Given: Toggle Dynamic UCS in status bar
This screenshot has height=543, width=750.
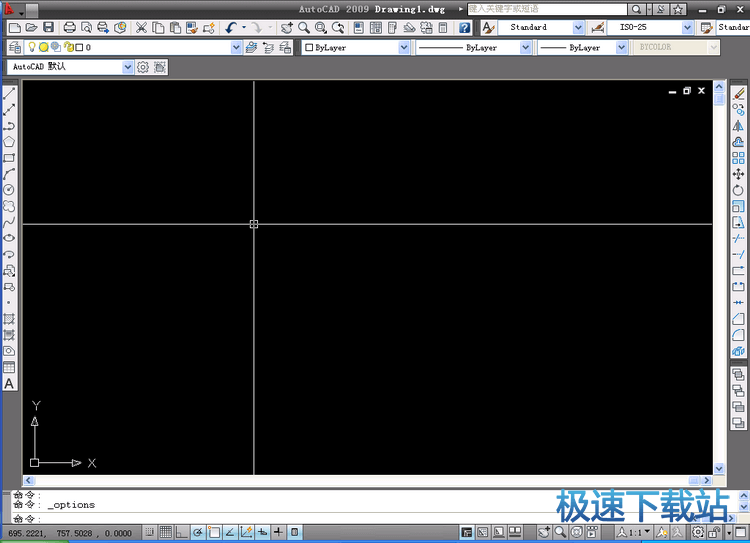Looking at the screenshot, I should pyautogui.click(x=246, y=532).
